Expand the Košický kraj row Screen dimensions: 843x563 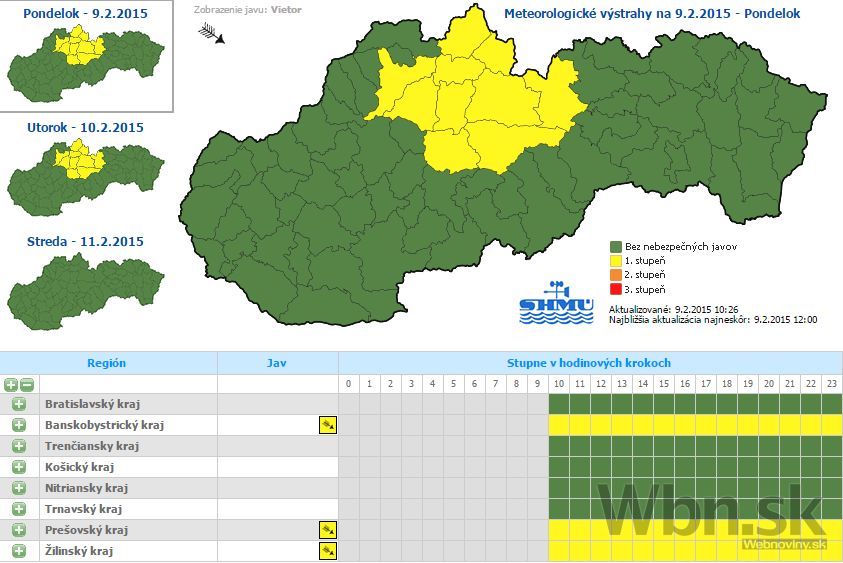tap(19, 467)
